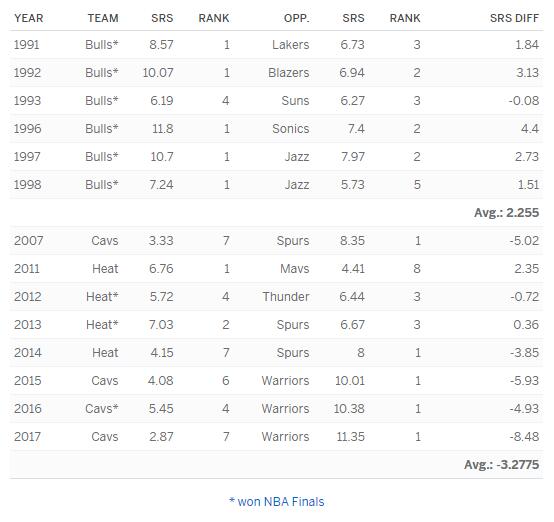Select the 2007 Cavs row year
Screen dimensions: 554x522
click(x=29, y=241)
